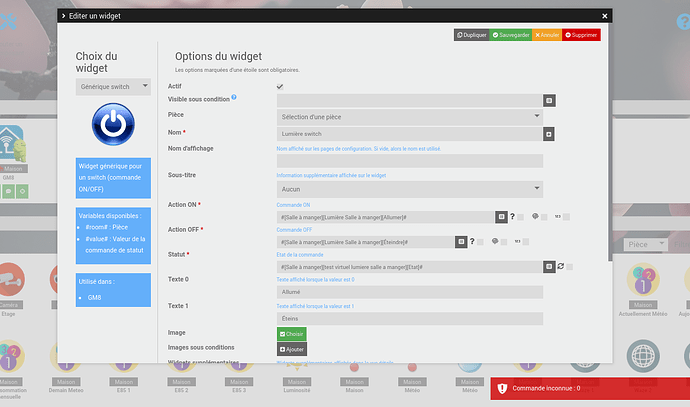Close the Editer un widget dialog

[x=605, y=16]
